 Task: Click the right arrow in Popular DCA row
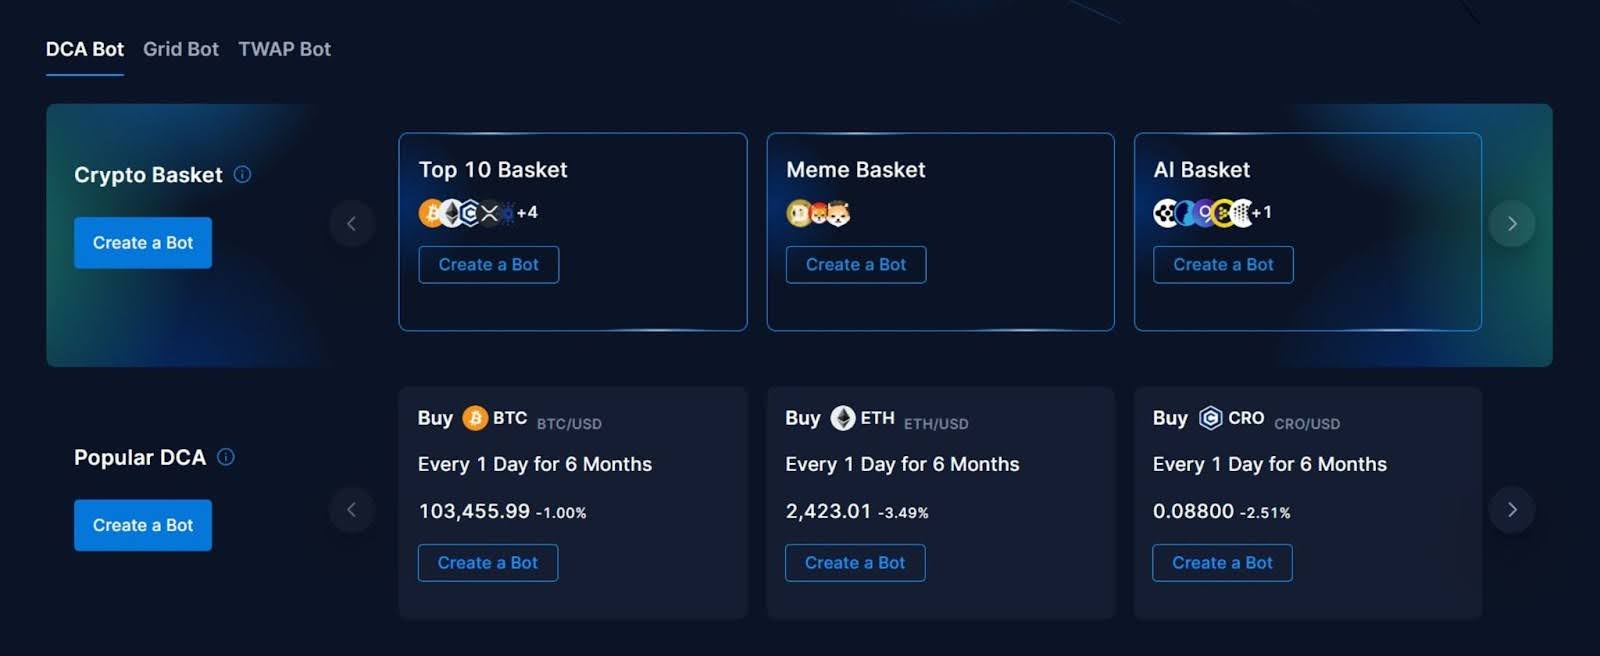1512,509
